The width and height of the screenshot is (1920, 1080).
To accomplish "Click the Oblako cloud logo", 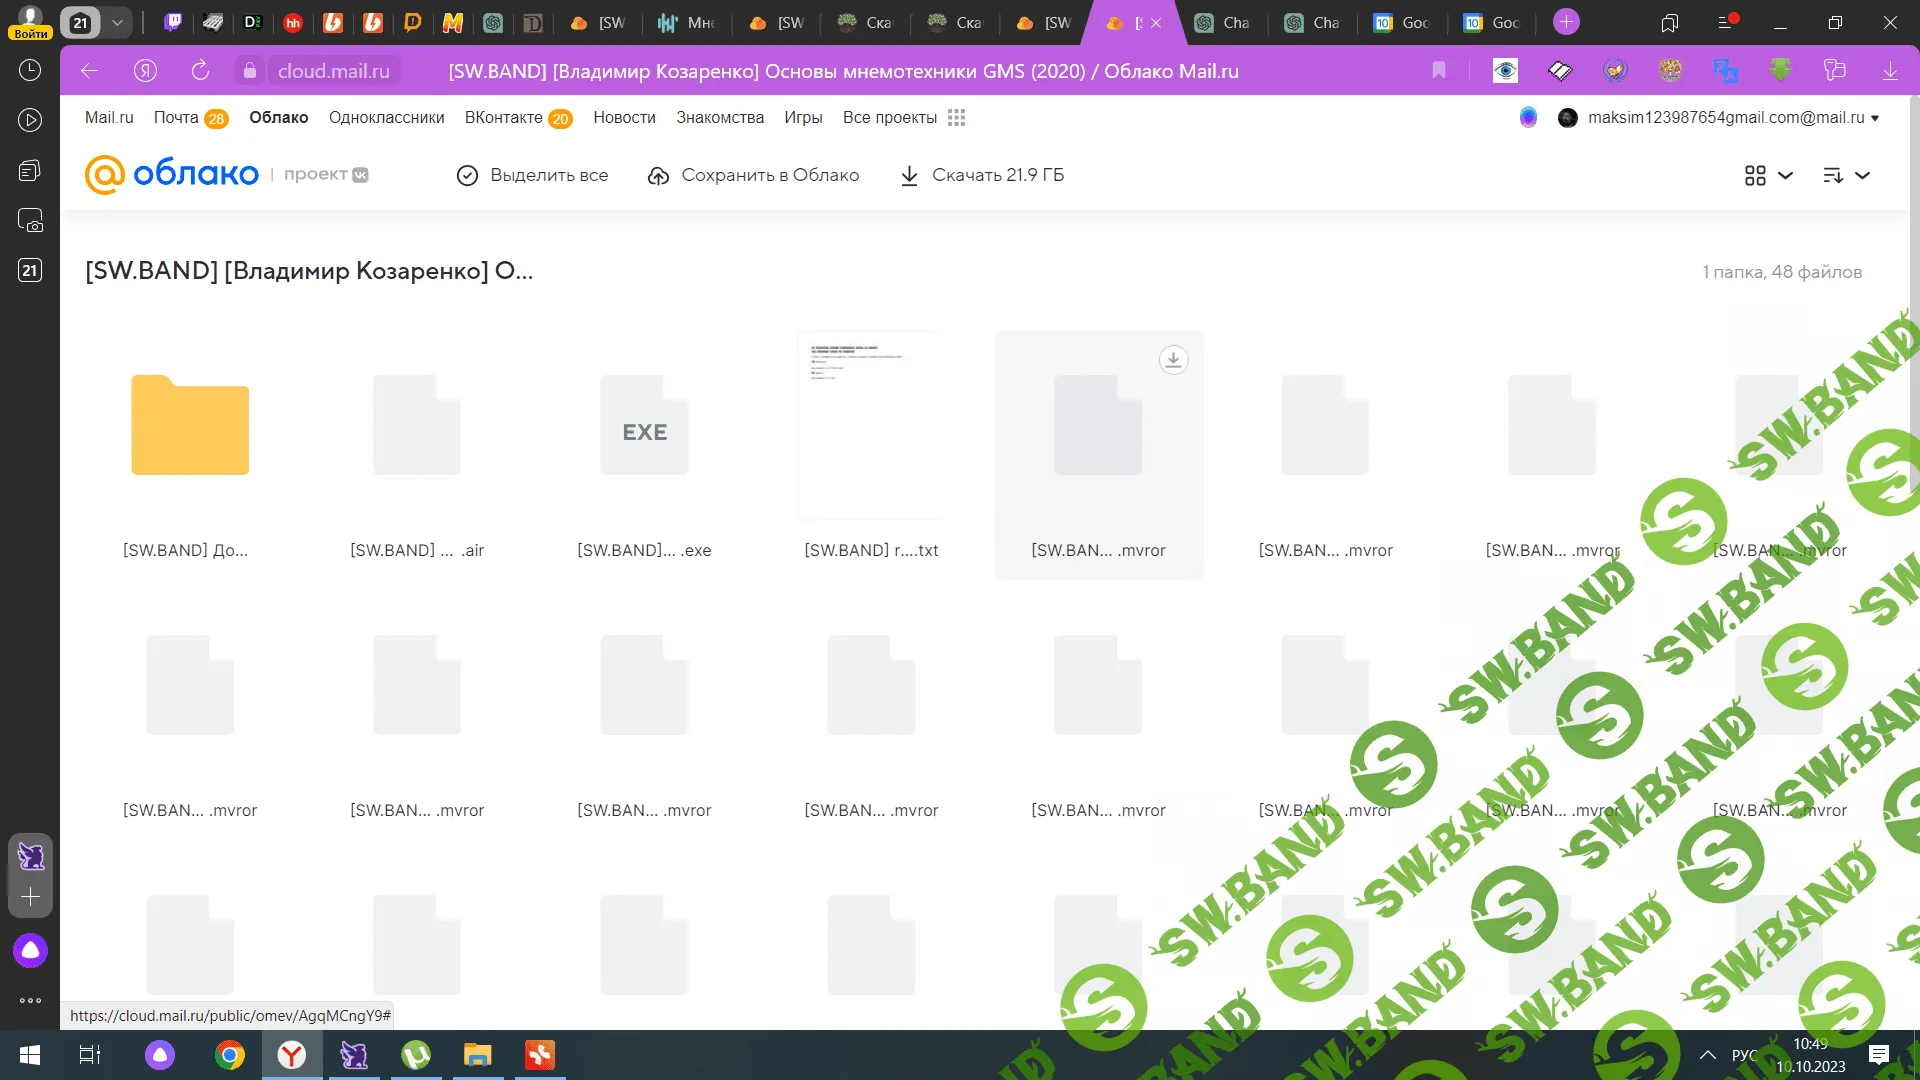I will click(172, 174).
